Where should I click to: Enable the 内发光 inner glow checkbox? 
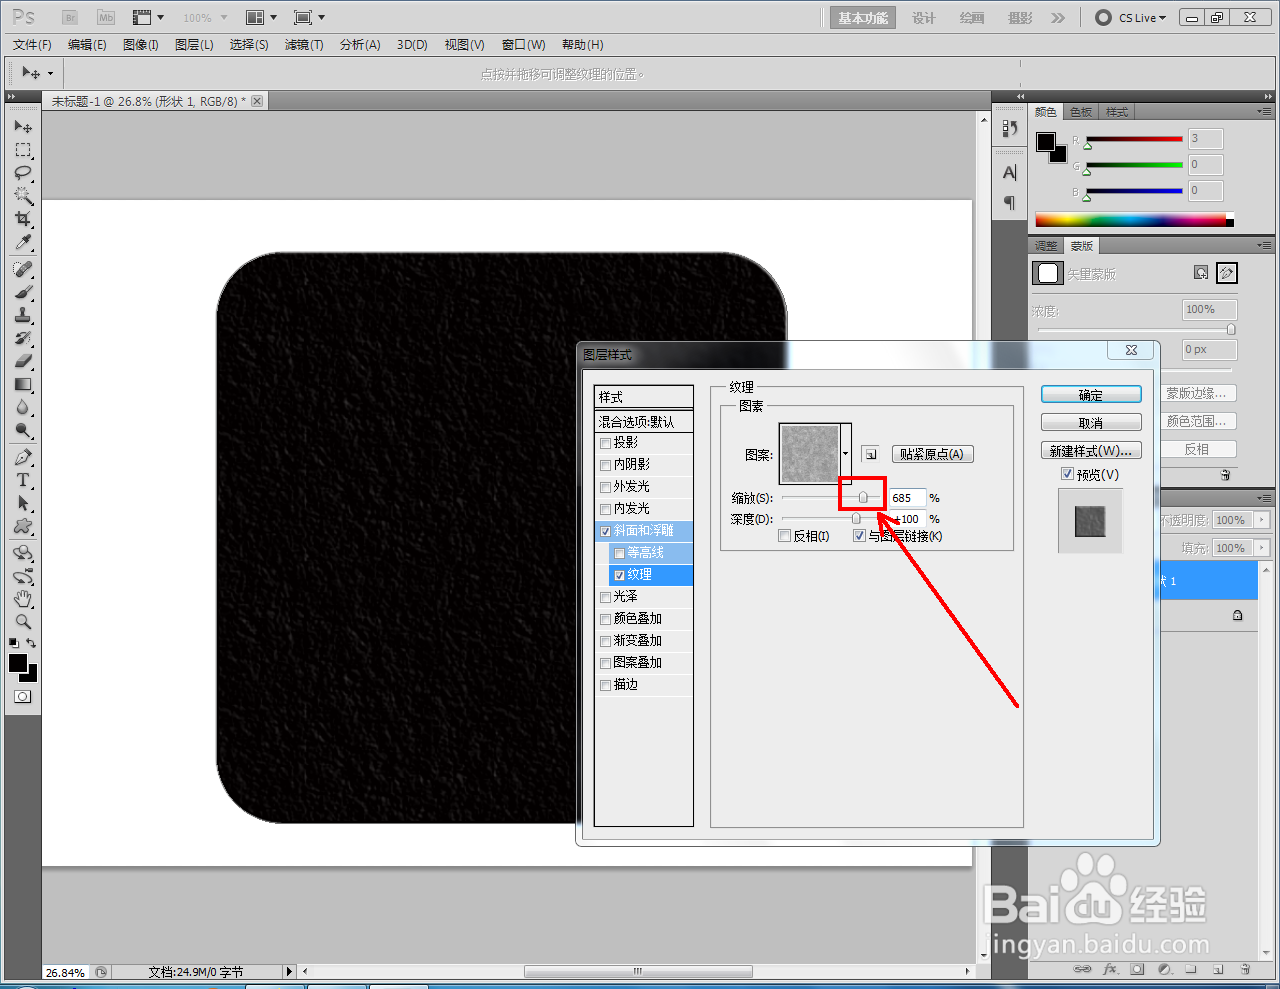point(605,509)
